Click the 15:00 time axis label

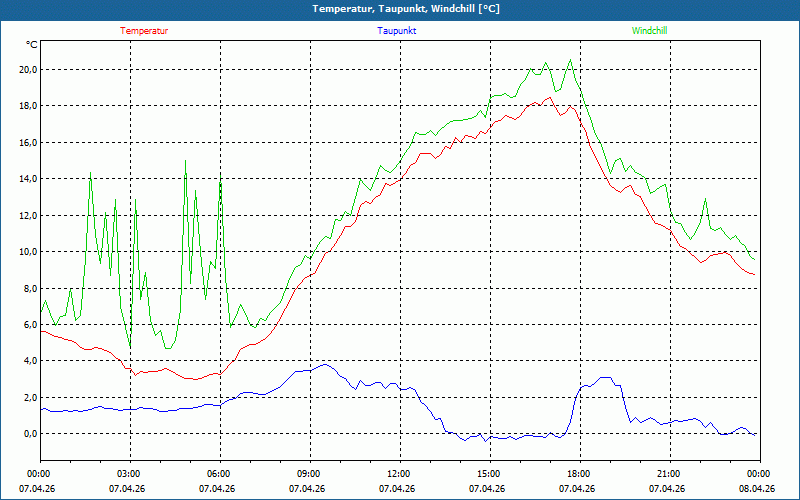pyautogui.click(x=487, y=474)
